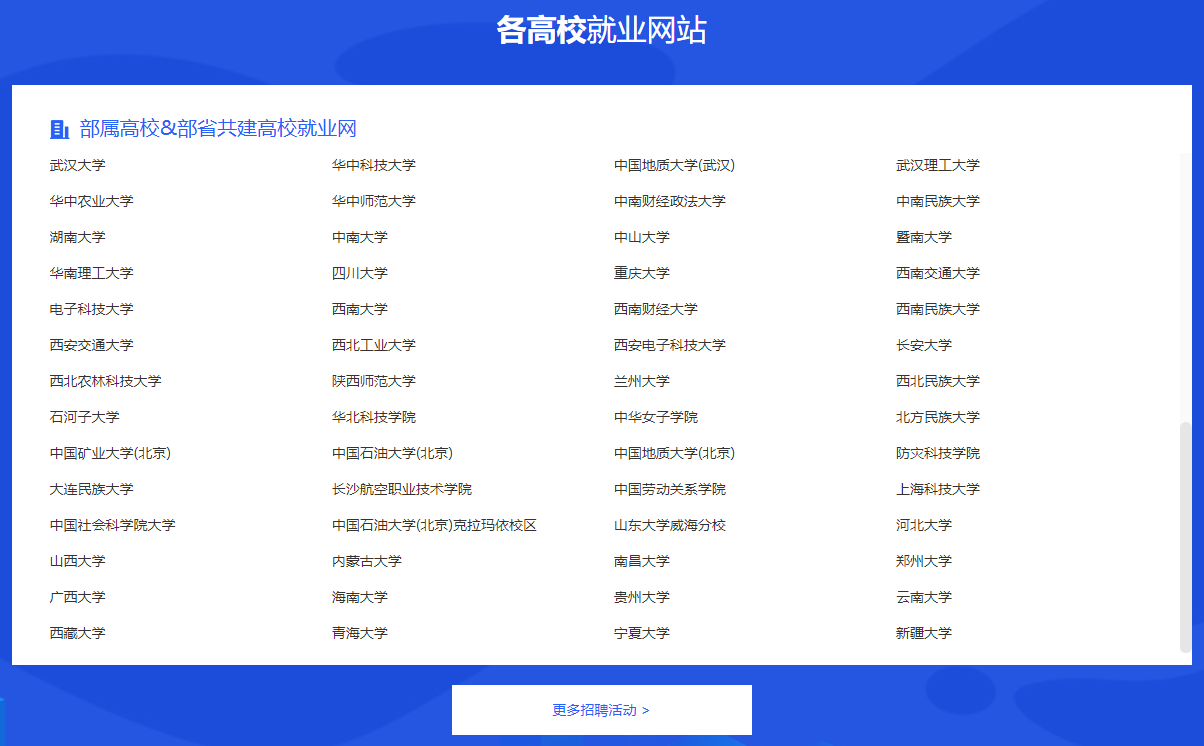Open 河北大学 link
1204x746 pixels.
(924, 525)
